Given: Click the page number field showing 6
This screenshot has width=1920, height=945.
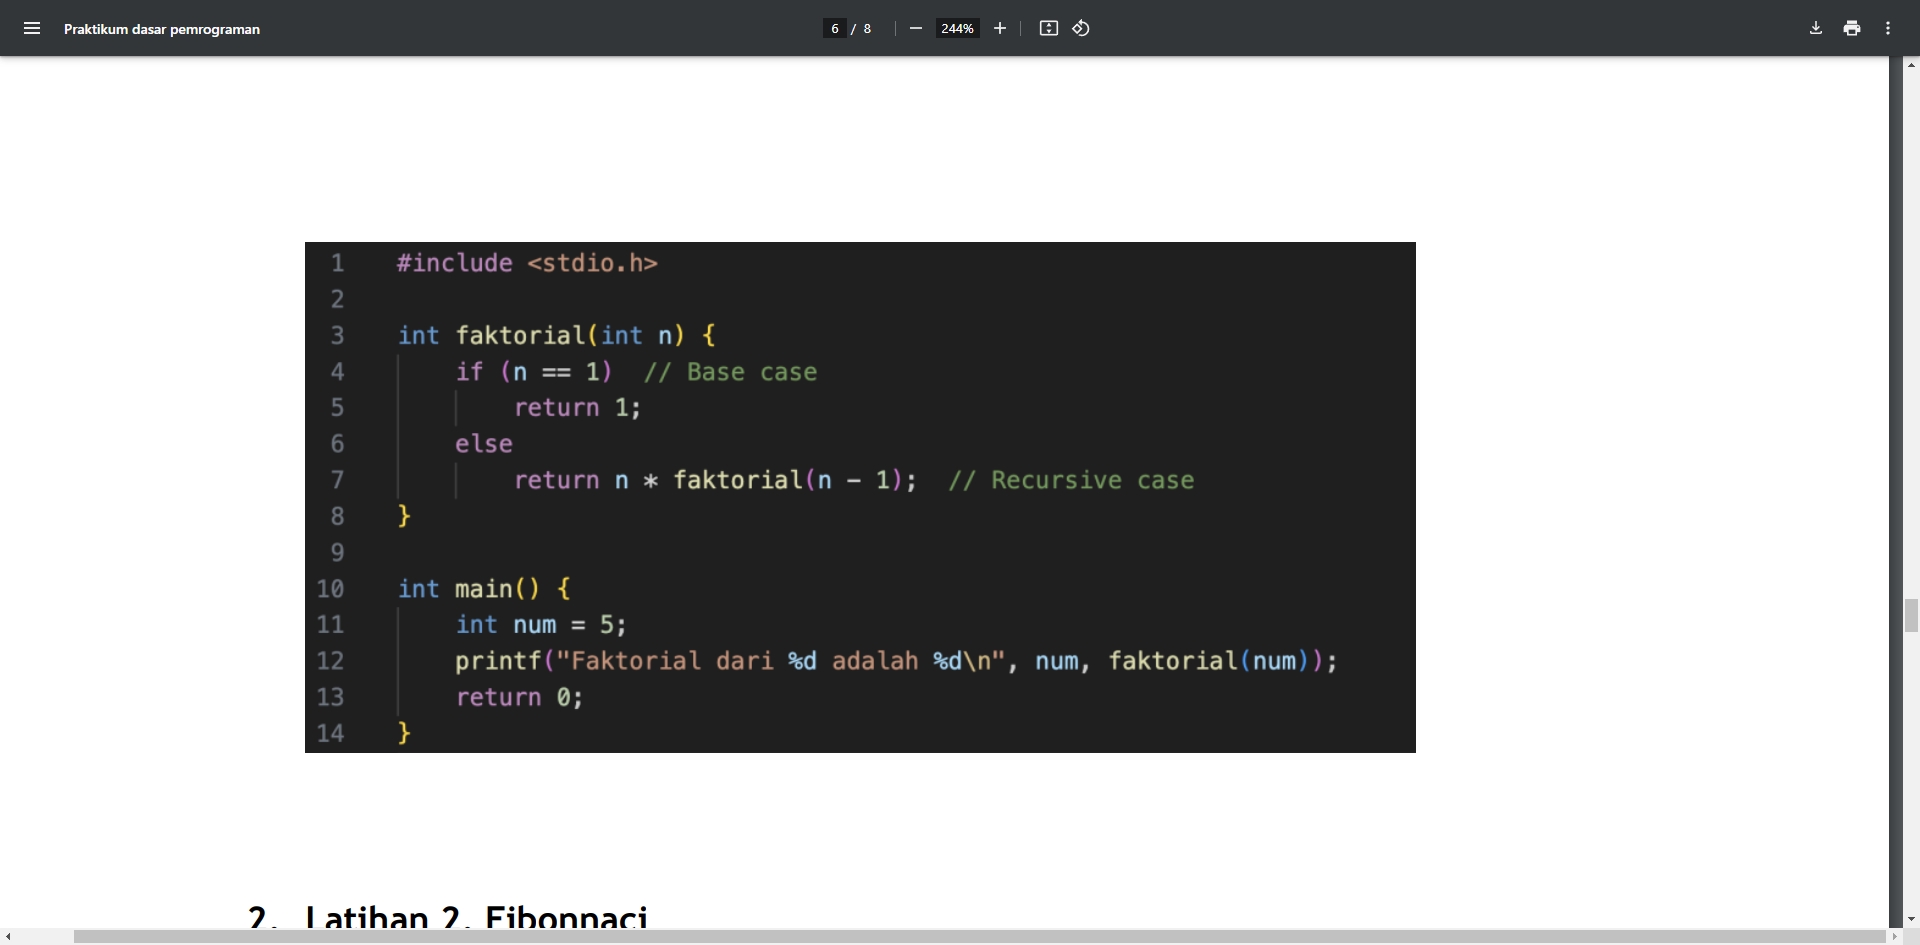Looking at the screenshot, I should pyautogui.click(x=835, y=28).
